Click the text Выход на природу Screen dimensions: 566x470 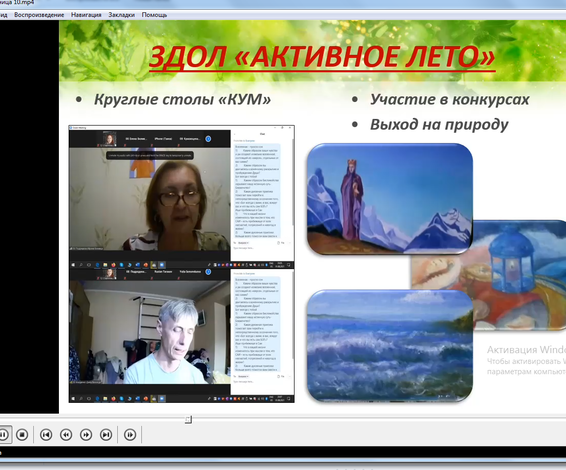[439, 125]
